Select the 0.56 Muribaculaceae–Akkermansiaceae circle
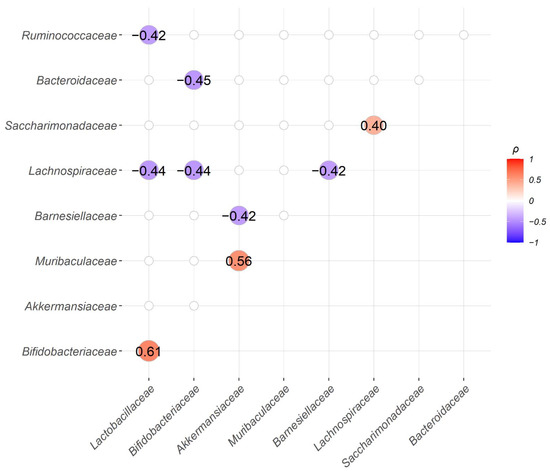Screen dimensions: 550x471 239,261
